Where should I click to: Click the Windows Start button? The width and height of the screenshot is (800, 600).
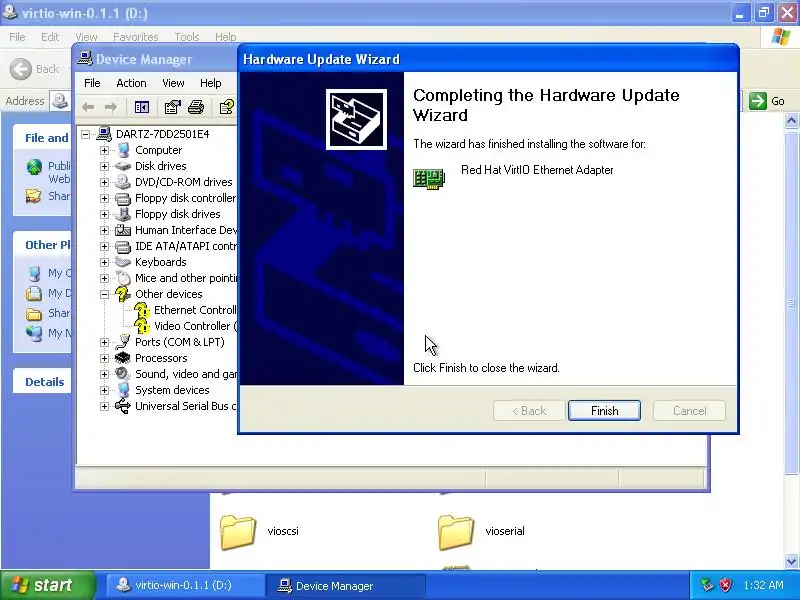(x=48, y=585)
